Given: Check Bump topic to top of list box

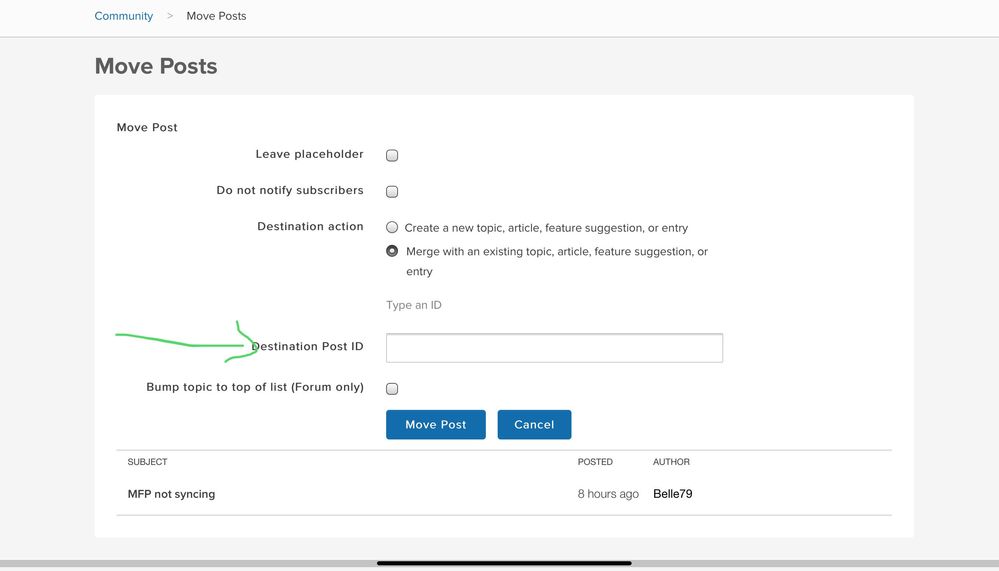Looking at the screenshot, I should [x=392, y=389].
